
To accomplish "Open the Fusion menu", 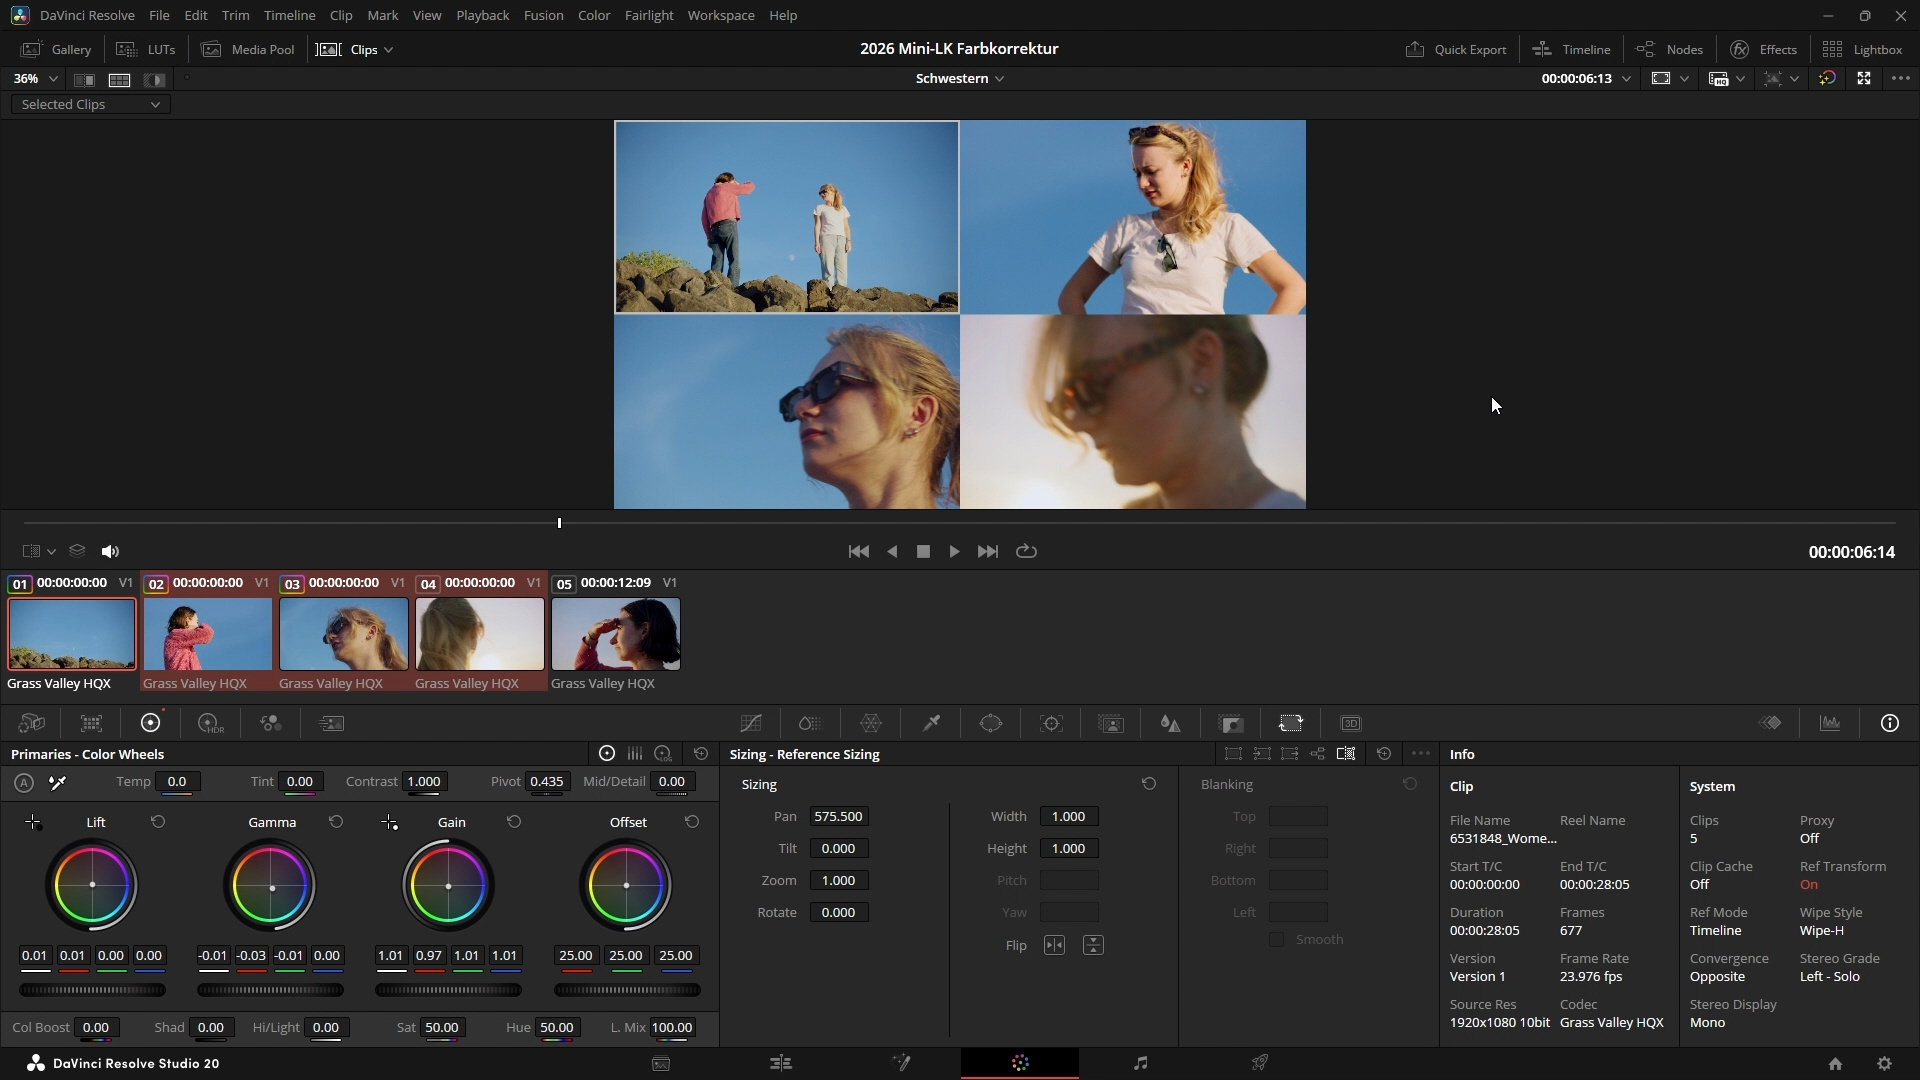I will [543, 15].
